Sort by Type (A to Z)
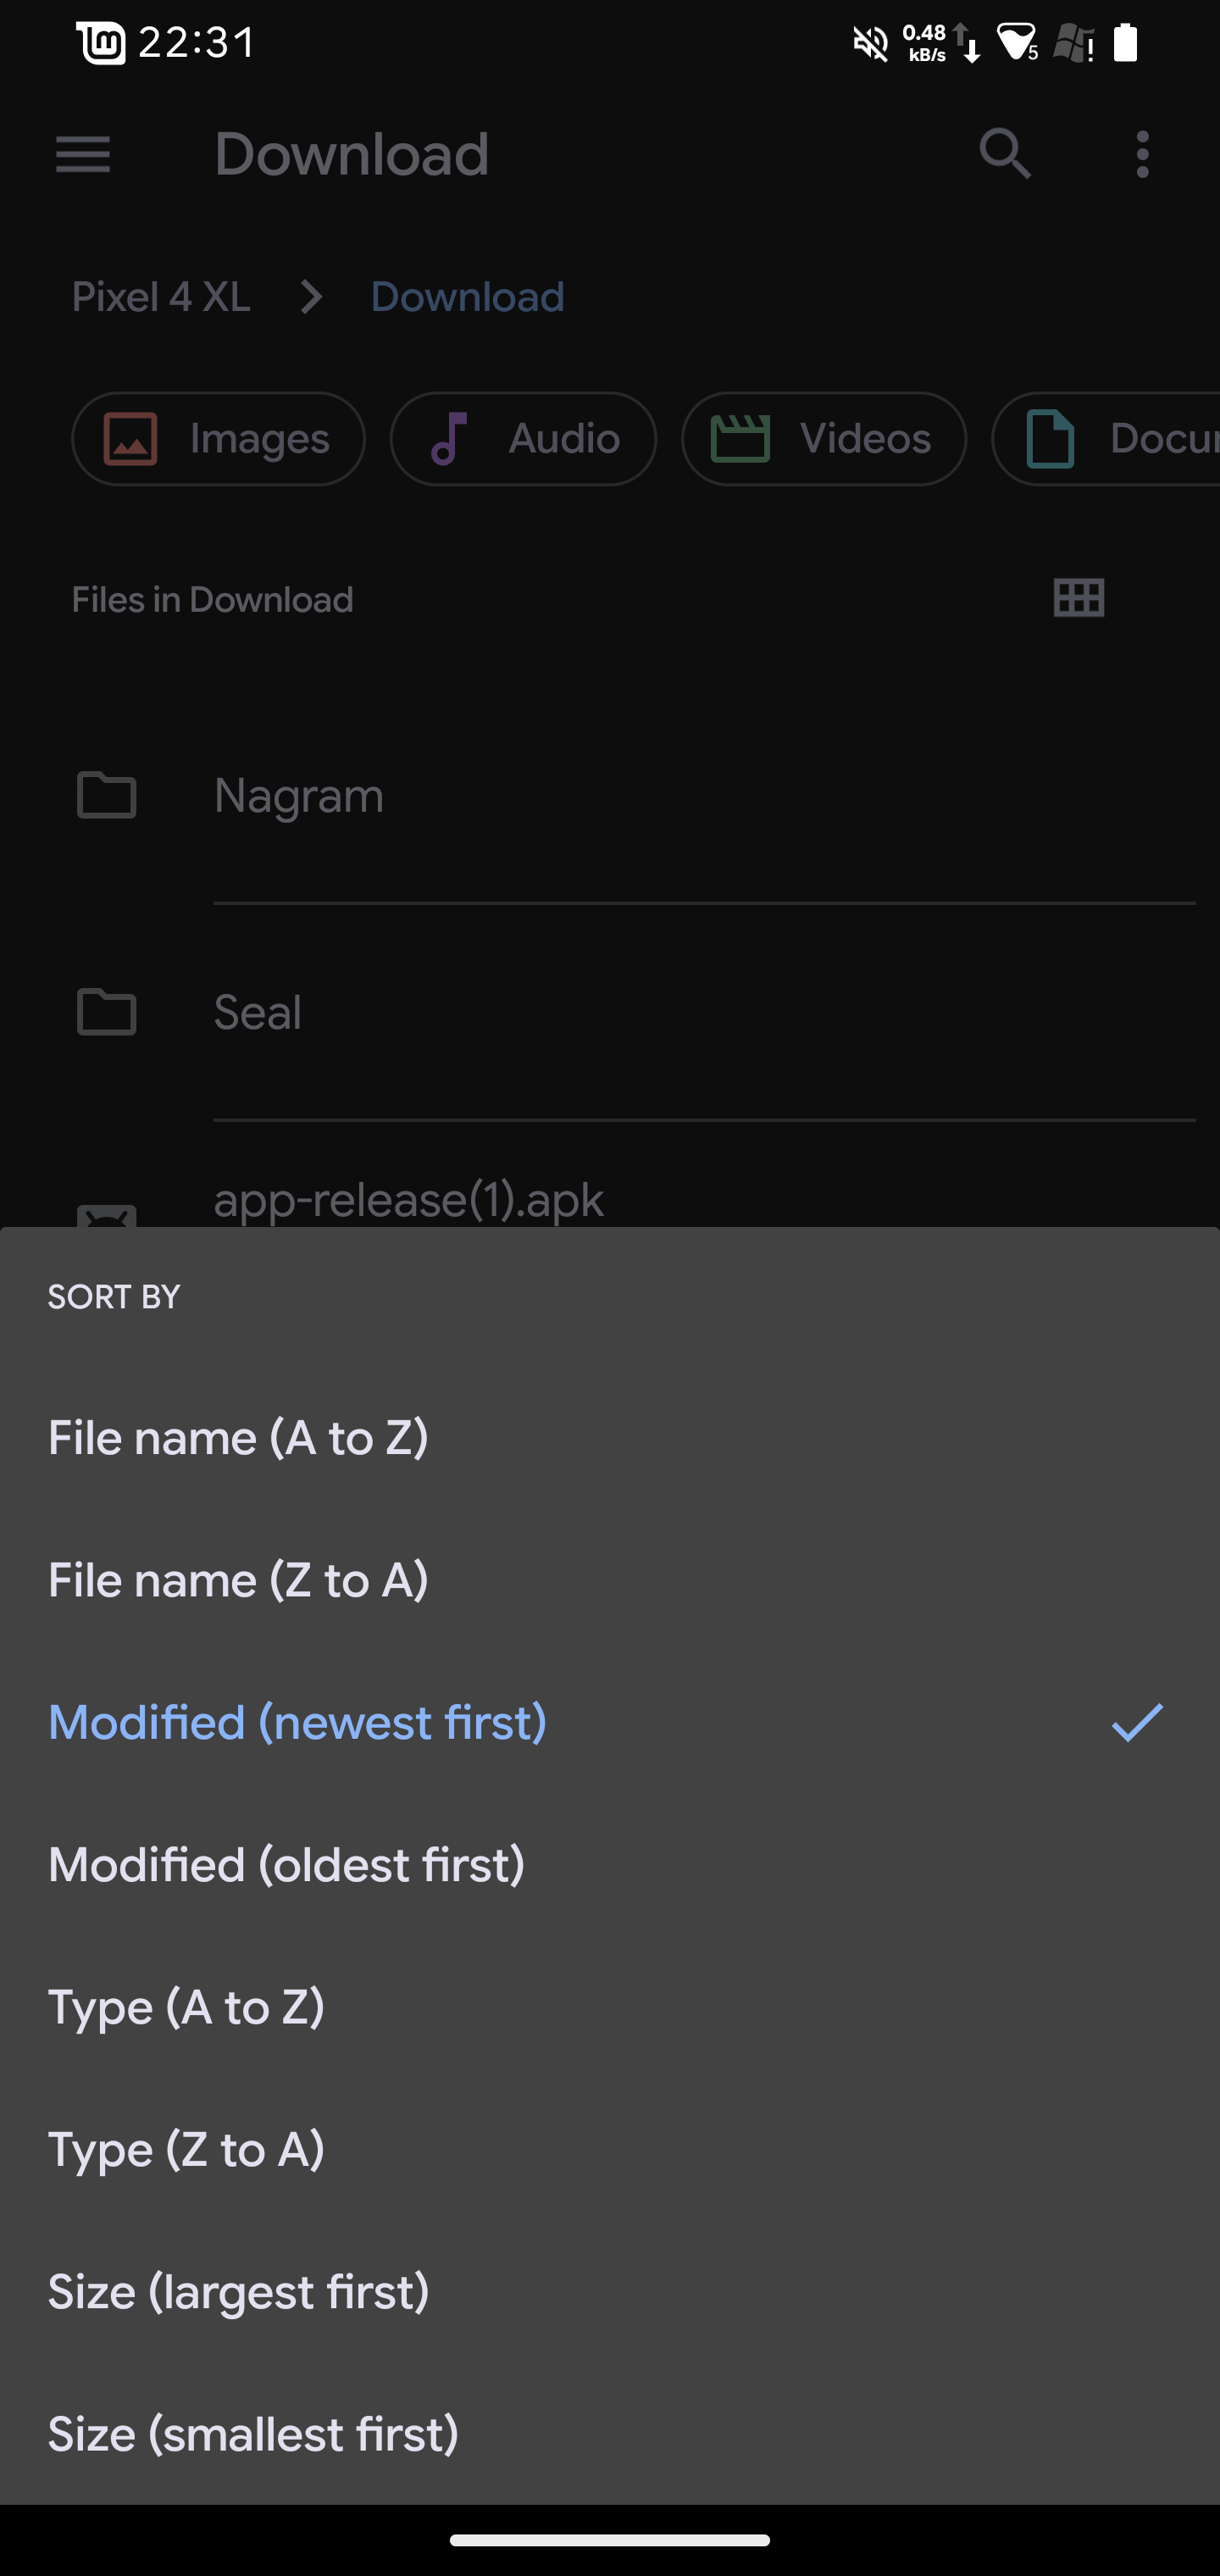The width and height of the screenshot is (1220, 2576). pyautogui.click(x=187, y=2007)
